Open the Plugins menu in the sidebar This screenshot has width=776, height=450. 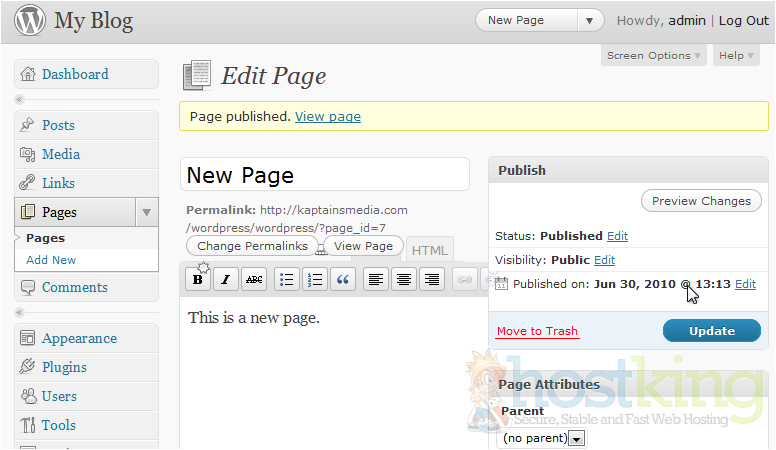[x=64, y=367]
